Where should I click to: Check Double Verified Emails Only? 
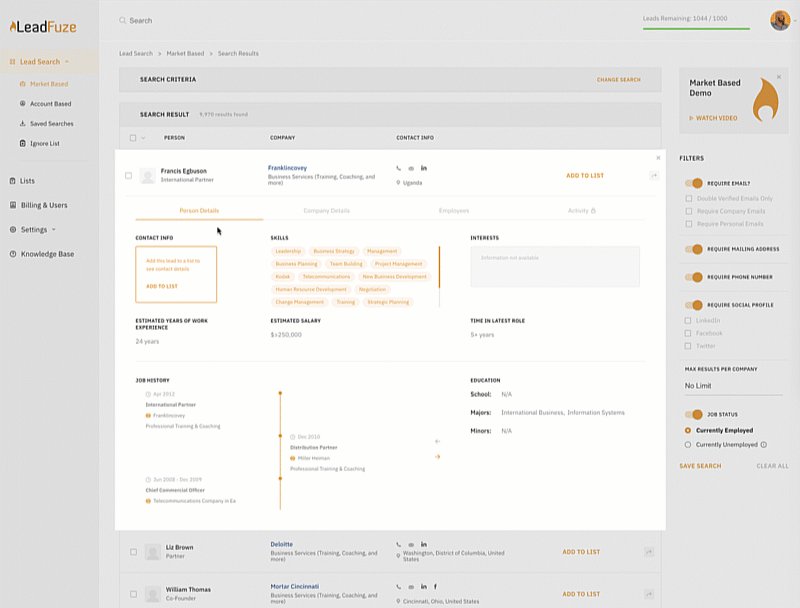(689, 198)
